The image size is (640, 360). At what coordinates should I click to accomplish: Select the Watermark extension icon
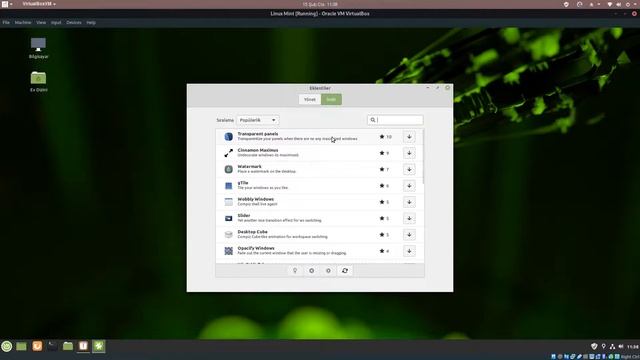coord(229,169)
